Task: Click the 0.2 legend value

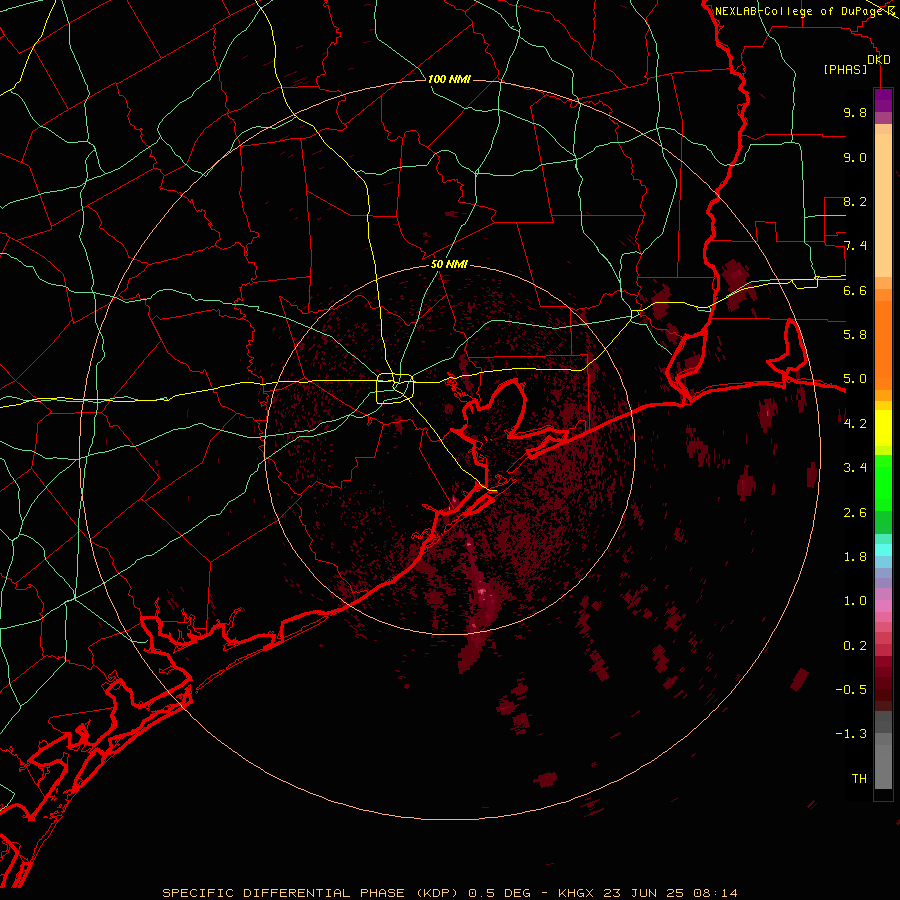Action: click(855, 646)
